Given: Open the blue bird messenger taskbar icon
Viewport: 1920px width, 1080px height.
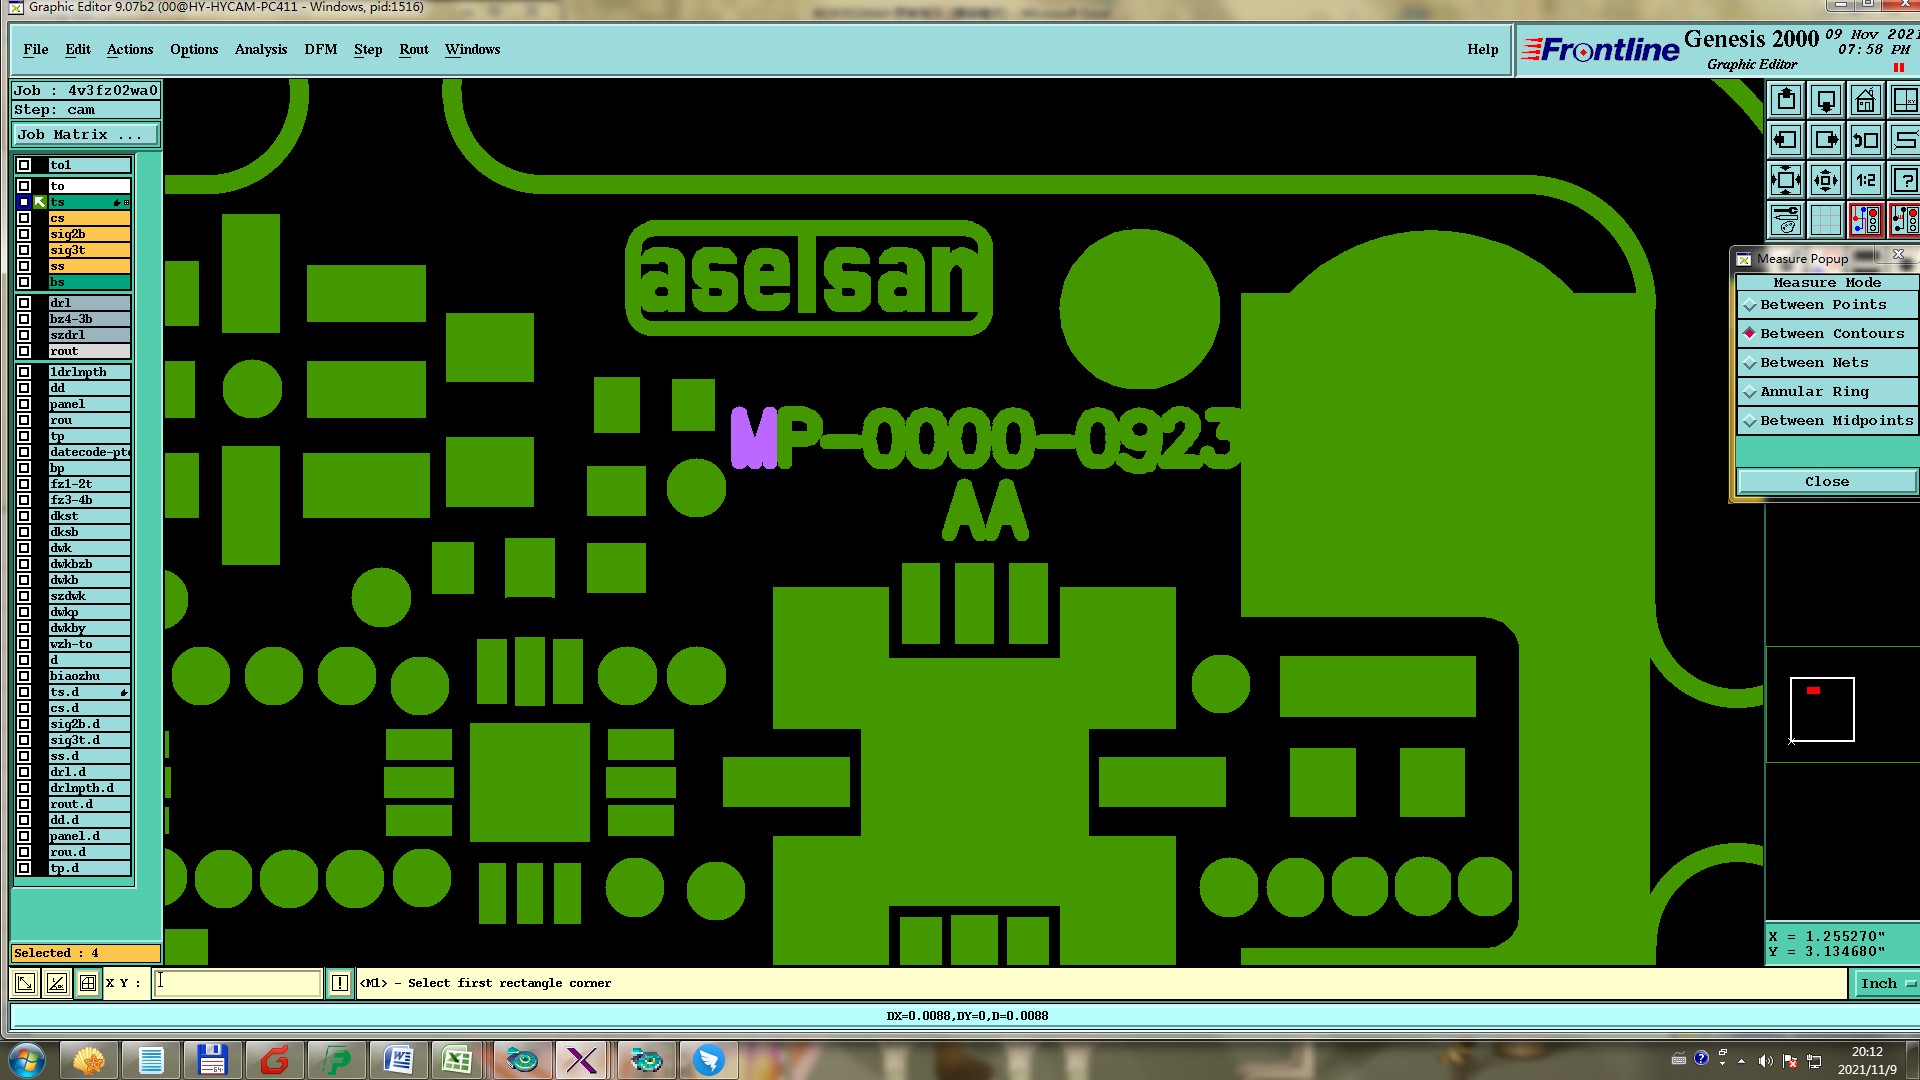Looking at the screenshot, I should pos(708,1060).
